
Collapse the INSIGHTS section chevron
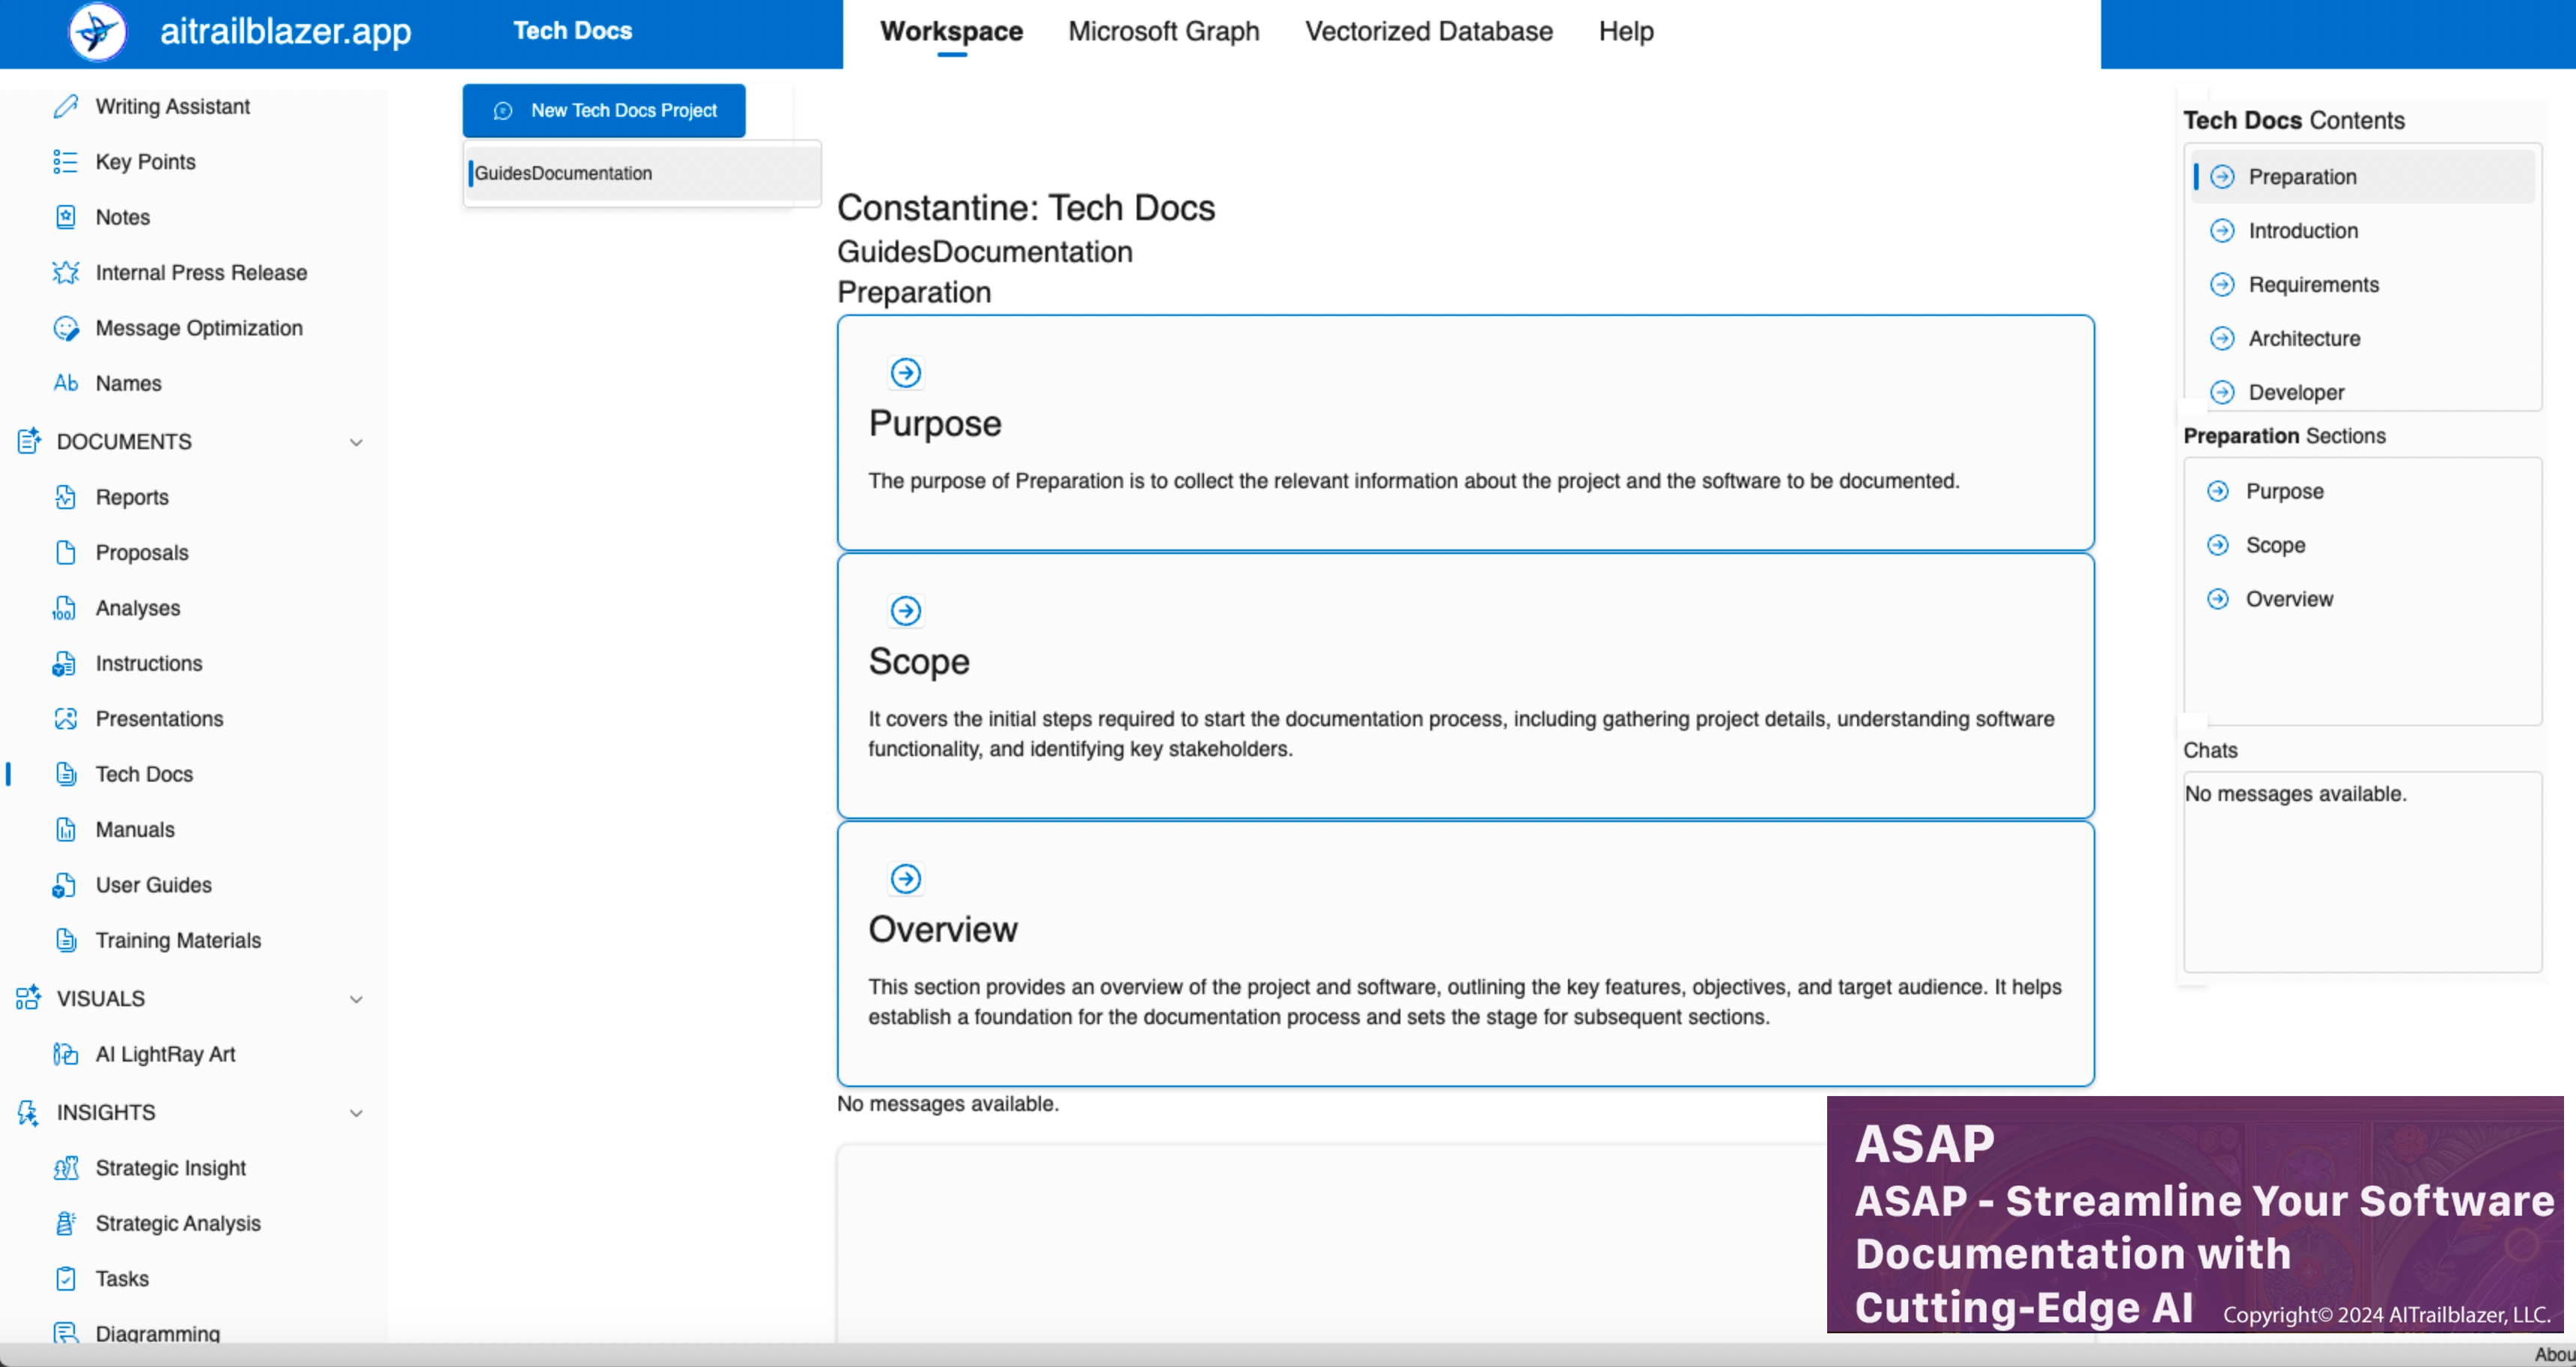click(x=356, y=1113)
